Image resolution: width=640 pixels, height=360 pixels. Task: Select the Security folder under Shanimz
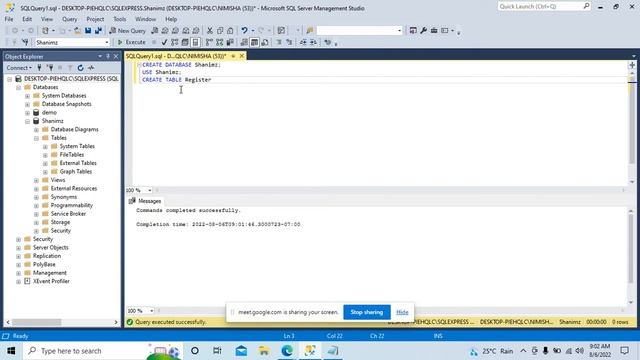point(60,231)
